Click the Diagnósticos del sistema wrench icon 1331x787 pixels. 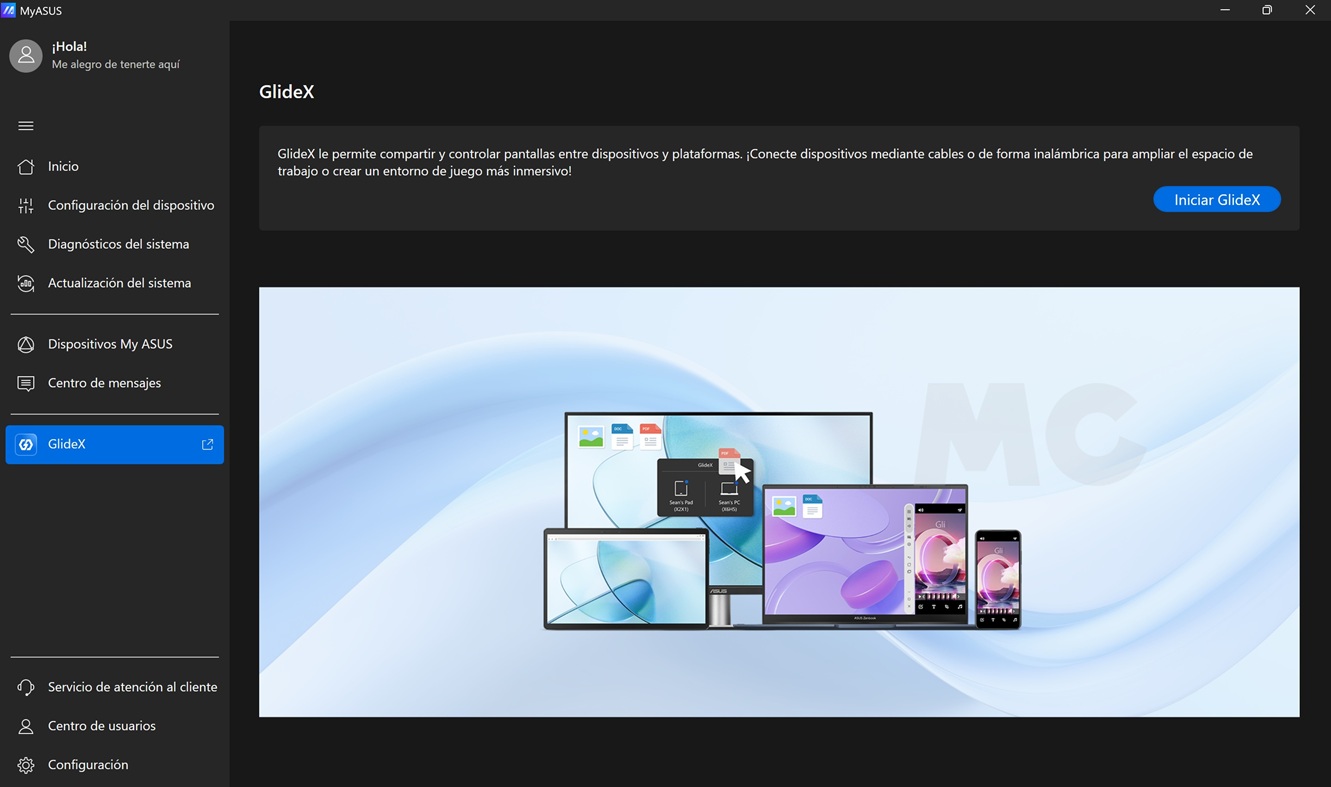click(26, 245)
